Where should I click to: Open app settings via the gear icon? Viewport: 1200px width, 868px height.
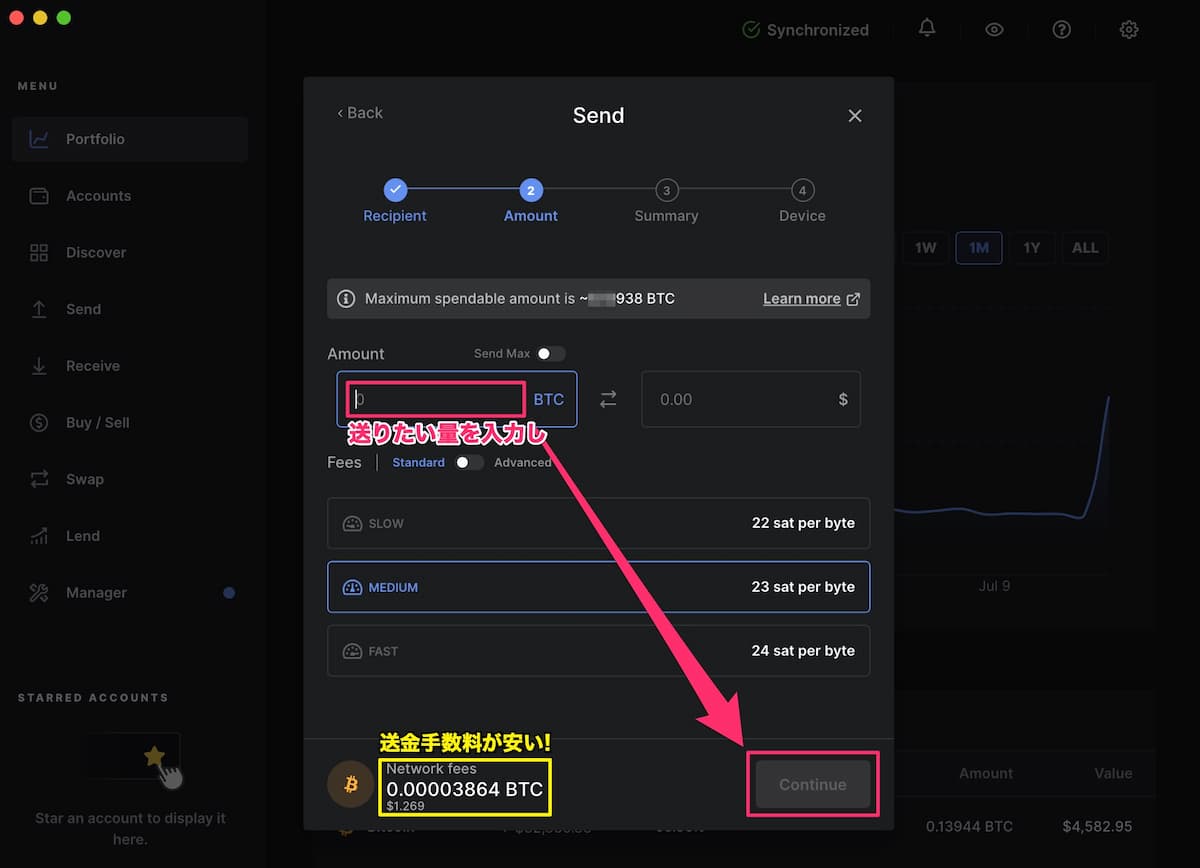[1129, 29]
